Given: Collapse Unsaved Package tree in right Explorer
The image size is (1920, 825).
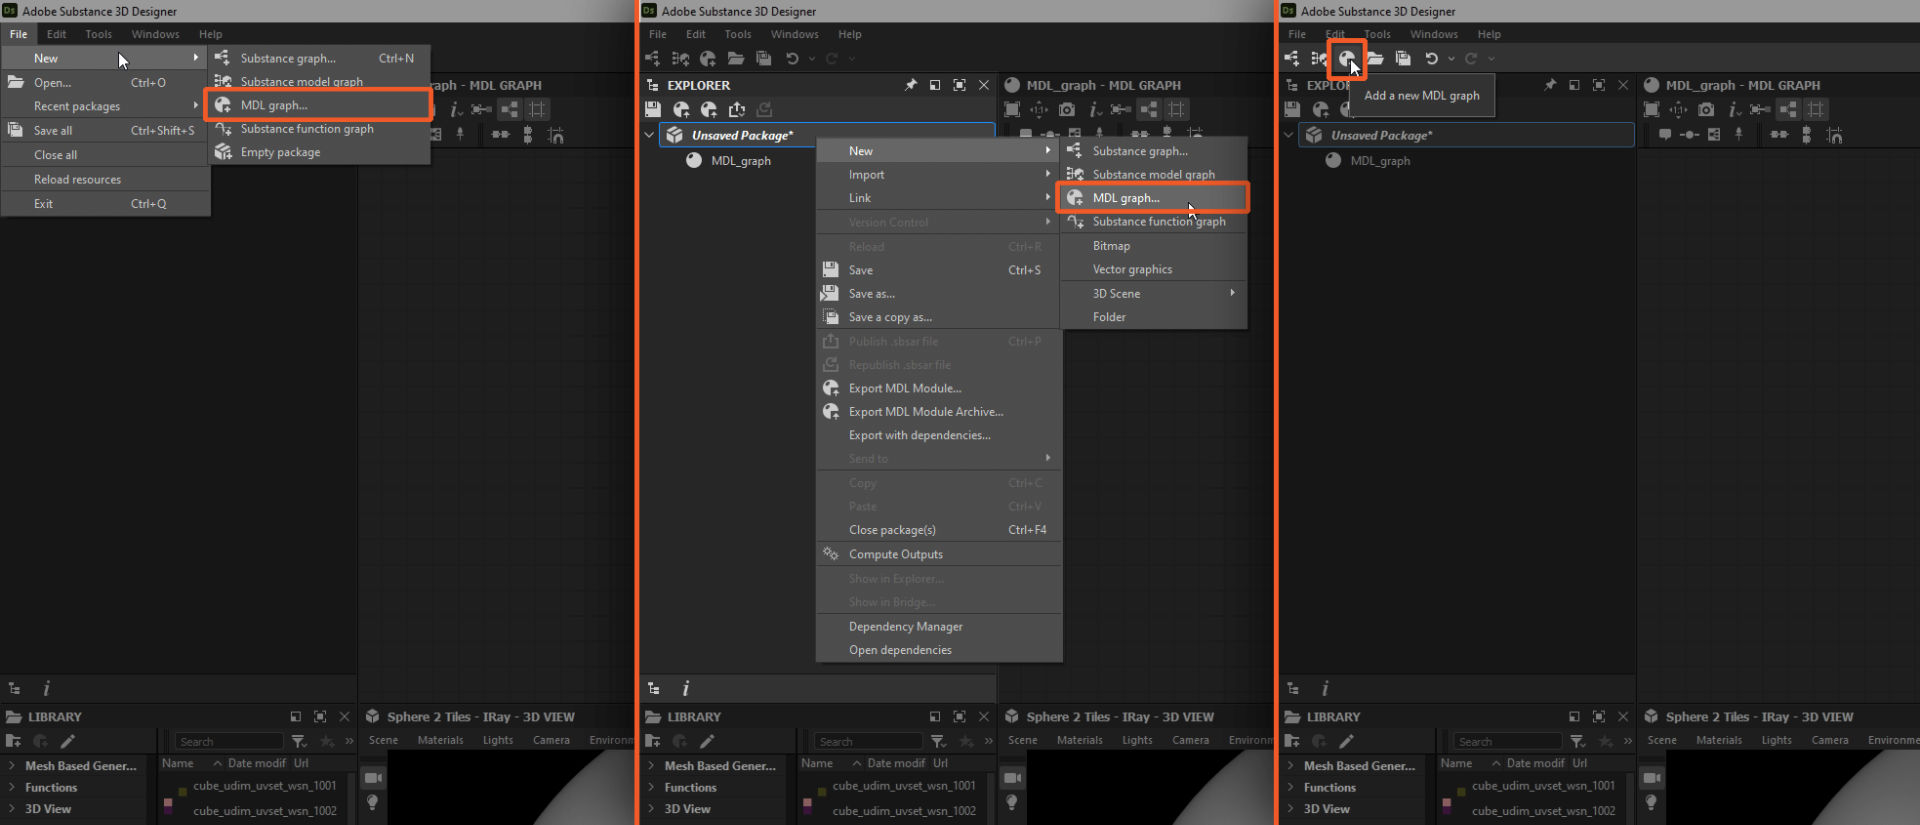Looking at the screenshot, I should (x=1288, y=135).
